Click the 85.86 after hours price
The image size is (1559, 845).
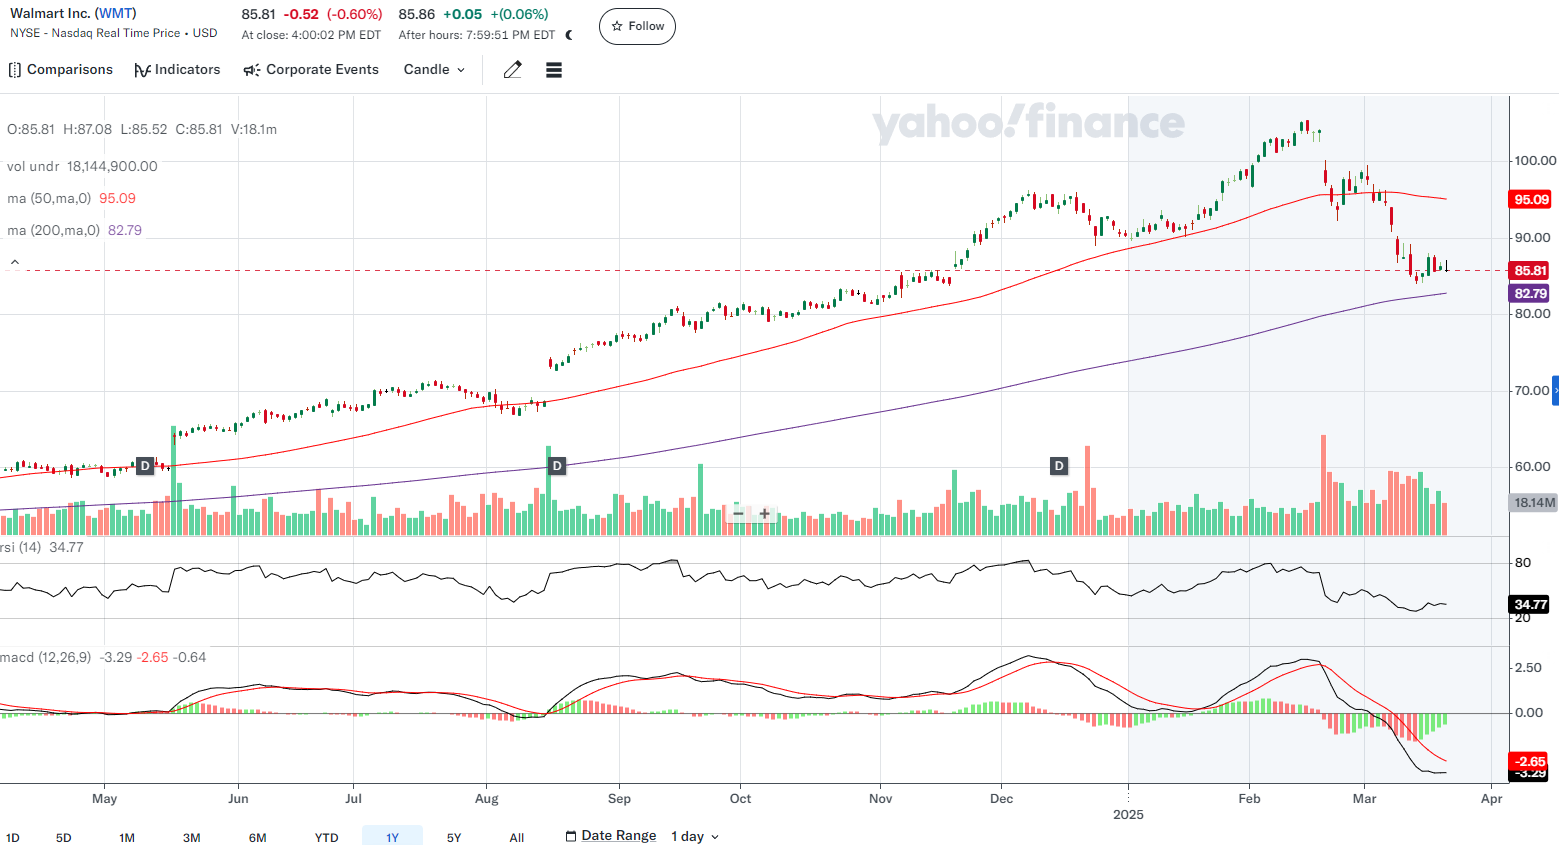(x=417, y=14)
